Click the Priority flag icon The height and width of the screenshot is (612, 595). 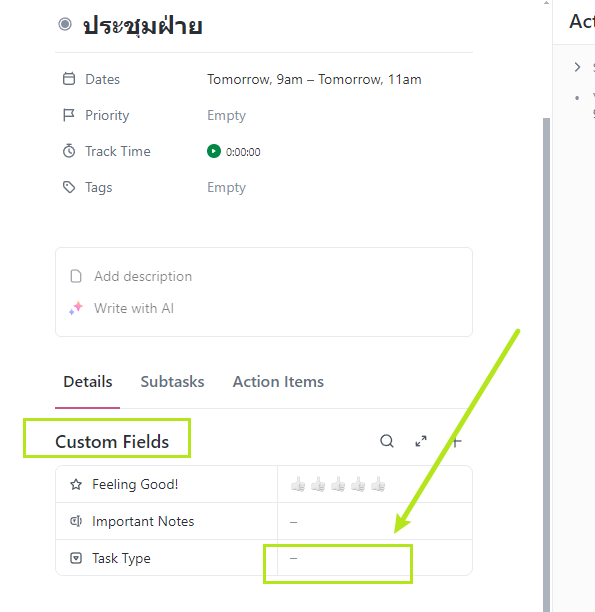coord(69,115)
